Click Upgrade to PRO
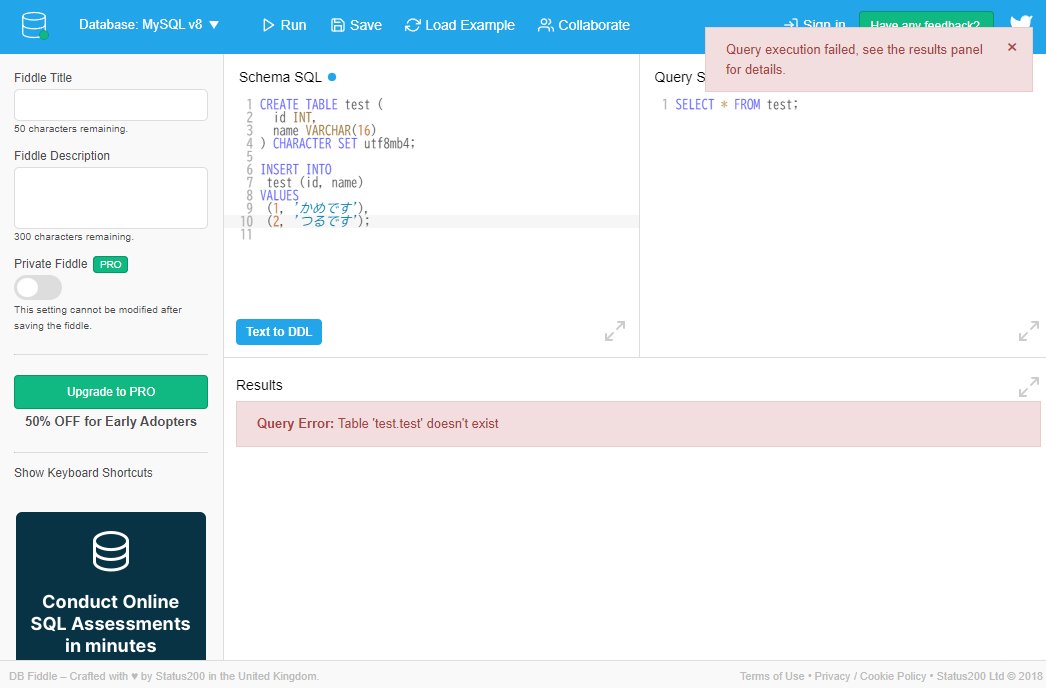The width and height of the screenshot is (1046, 688). tap(111, 392)
